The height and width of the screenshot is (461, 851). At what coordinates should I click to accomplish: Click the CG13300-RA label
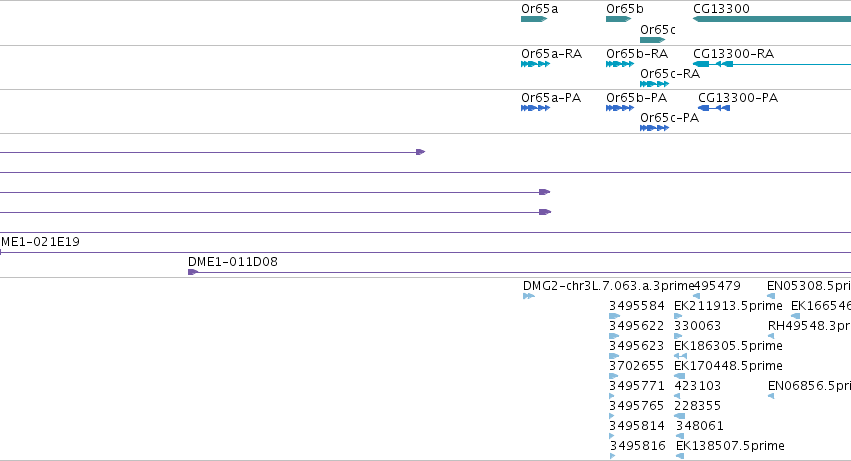[x=734, y=54]
